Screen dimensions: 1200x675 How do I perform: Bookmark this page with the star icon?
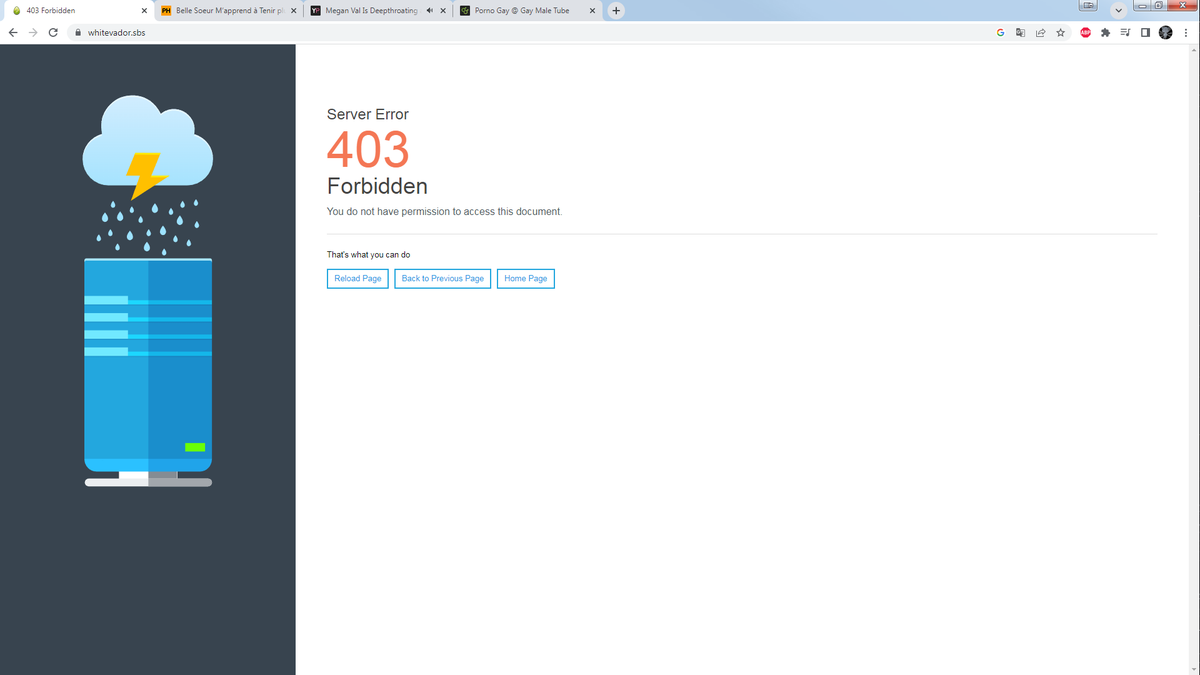coord(1060,32)
